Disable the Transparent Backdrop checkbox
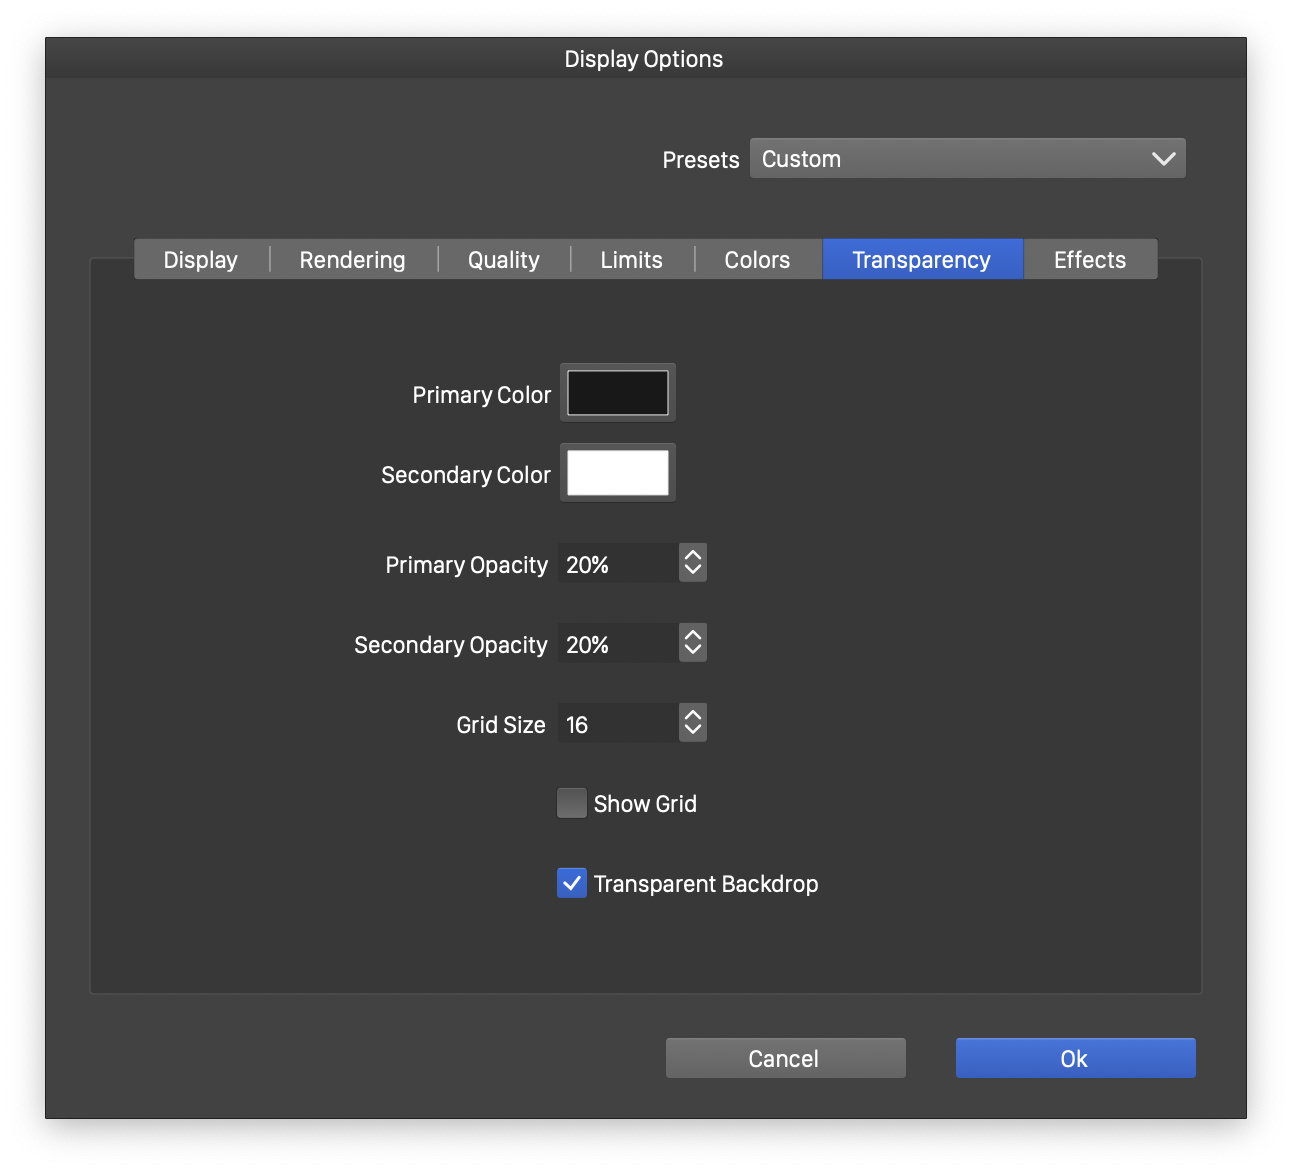1292x1172 pixels. click(572, 884)
